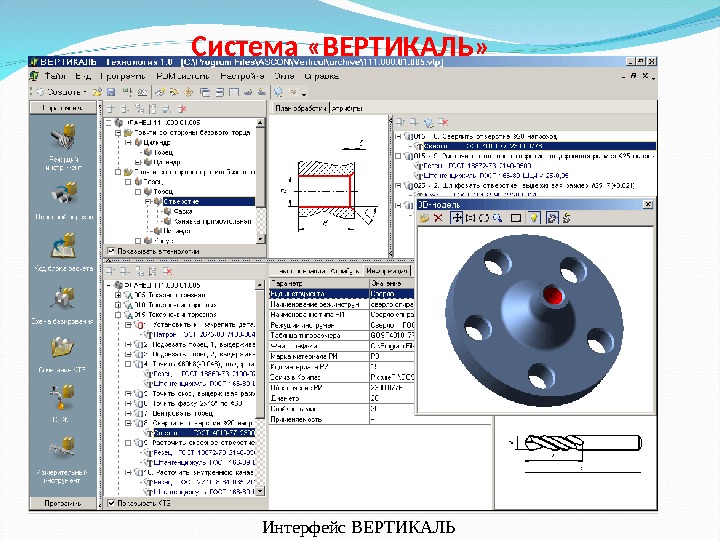Select the Центровать торец transition row
This screenshot has height=540, width=720.
[x=183, y=413]
